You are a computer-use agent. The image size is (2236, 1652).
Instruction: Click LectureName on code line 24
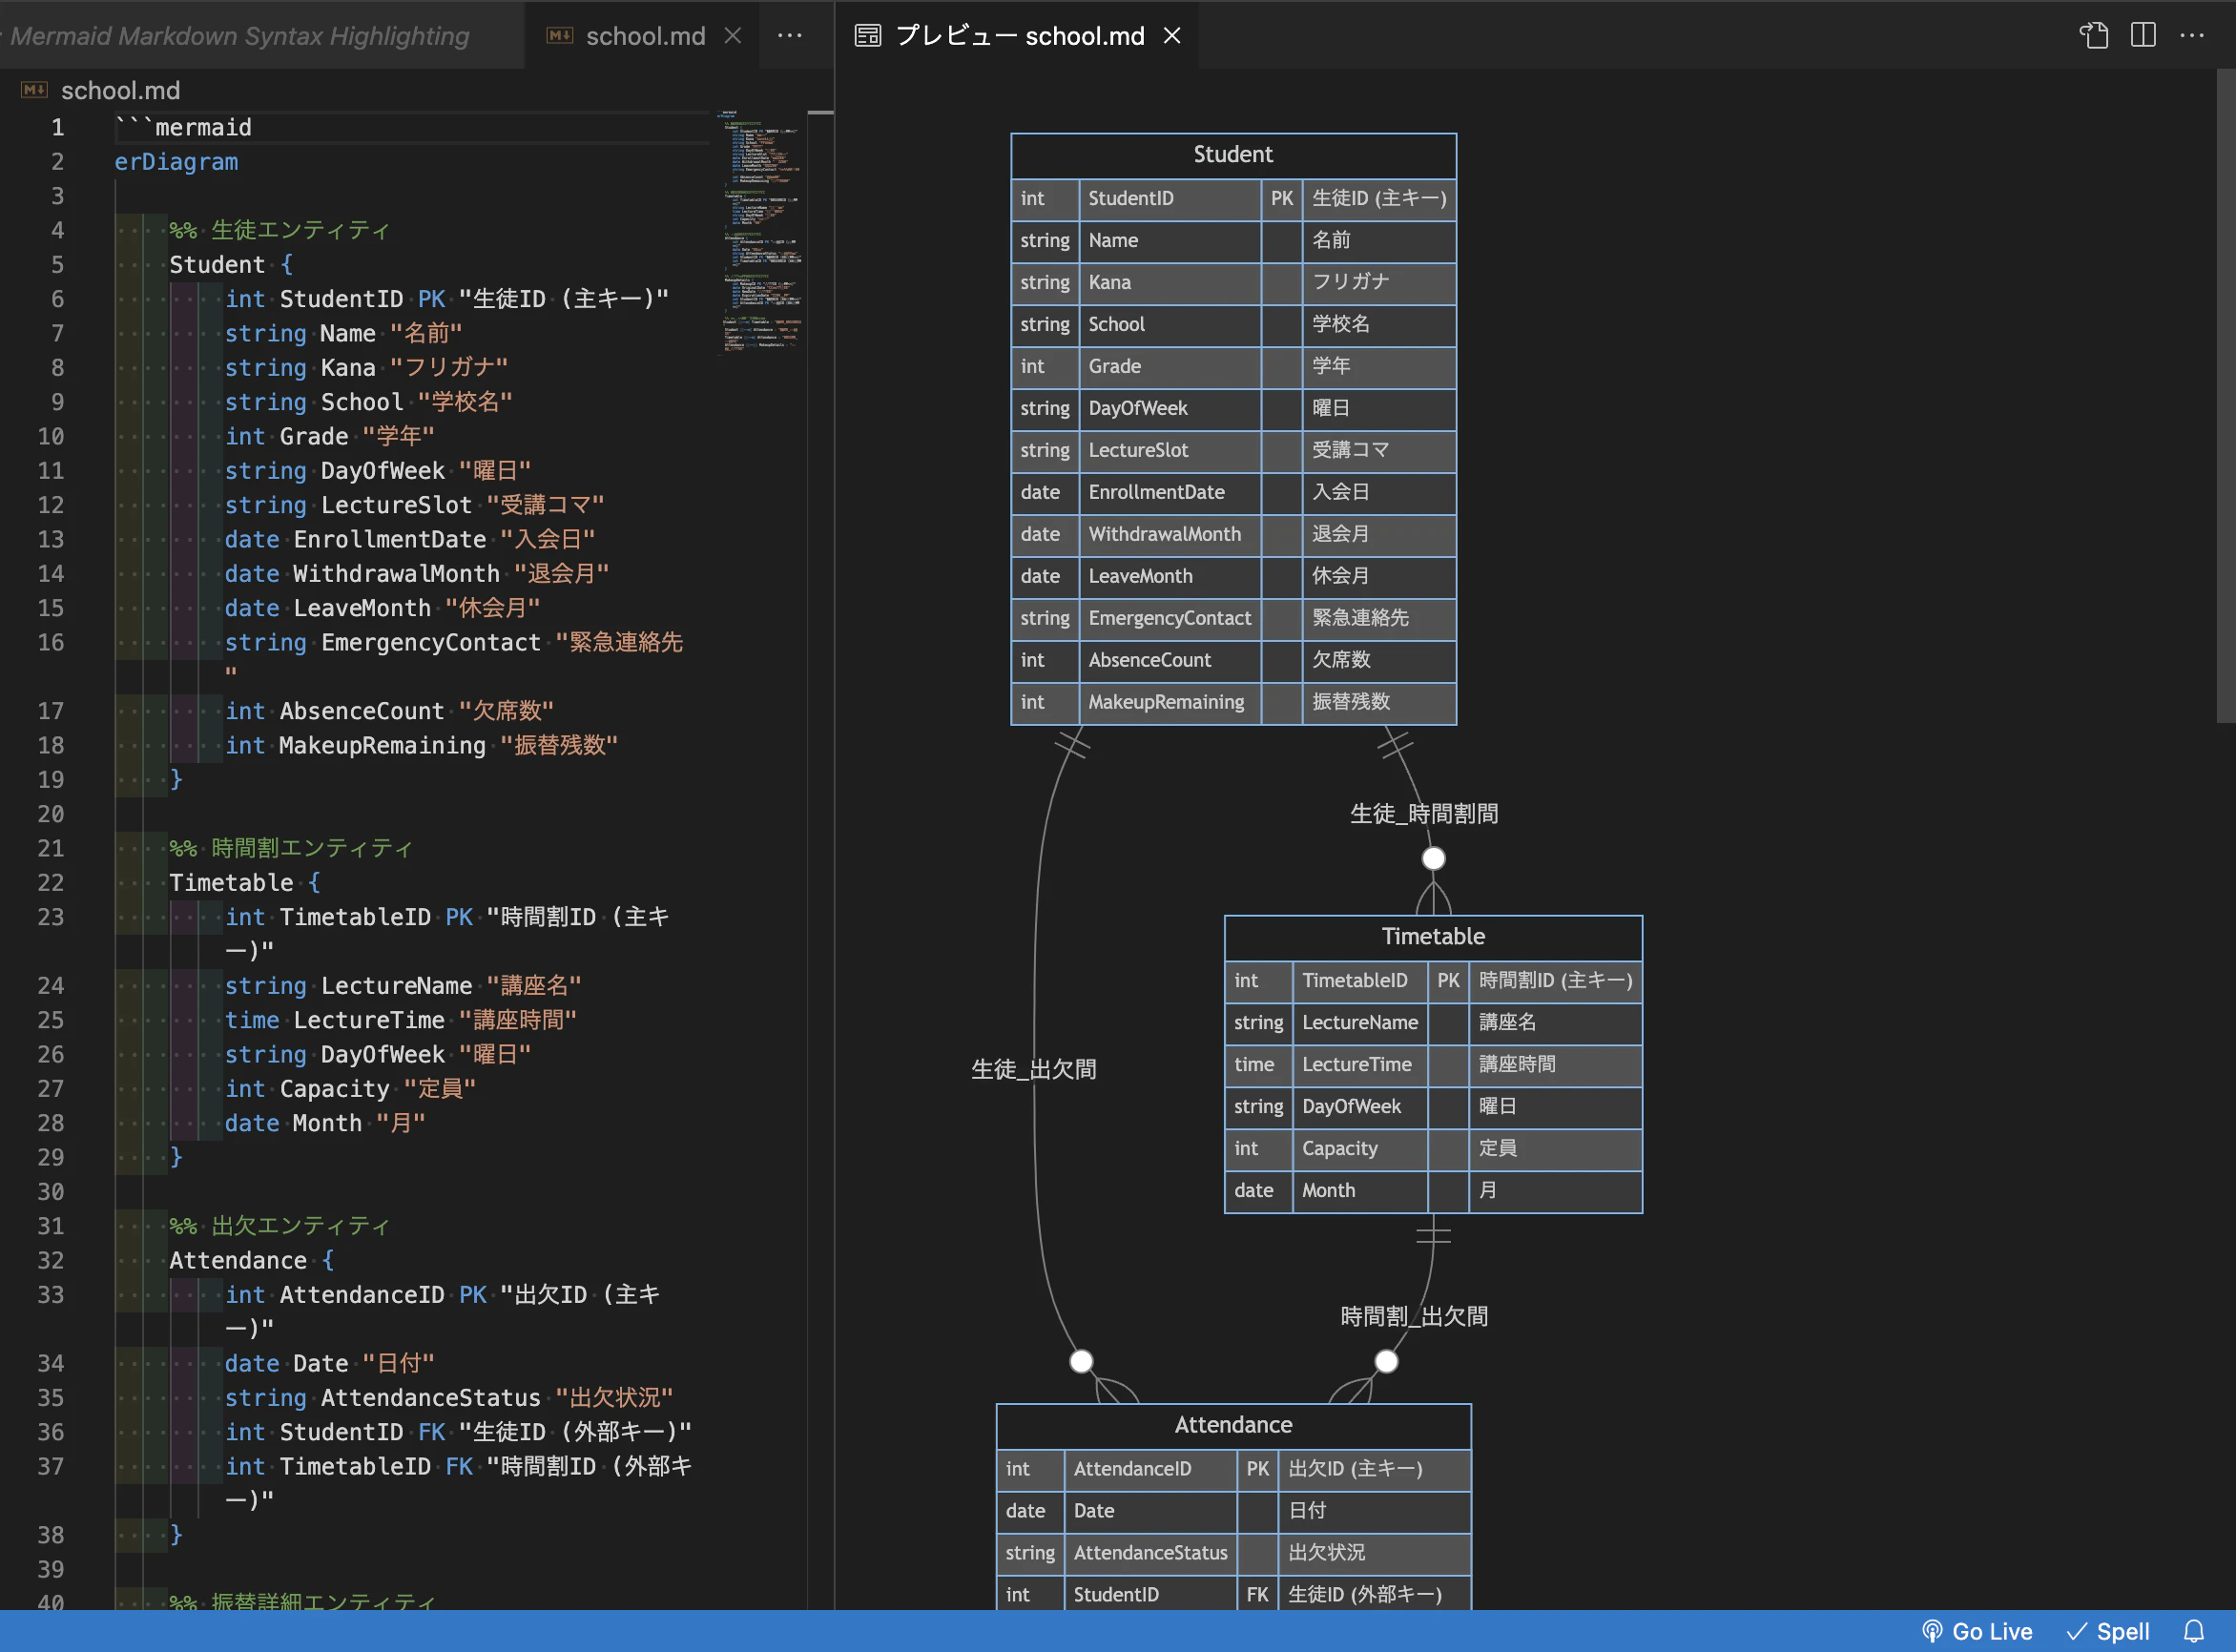(397, 986)
